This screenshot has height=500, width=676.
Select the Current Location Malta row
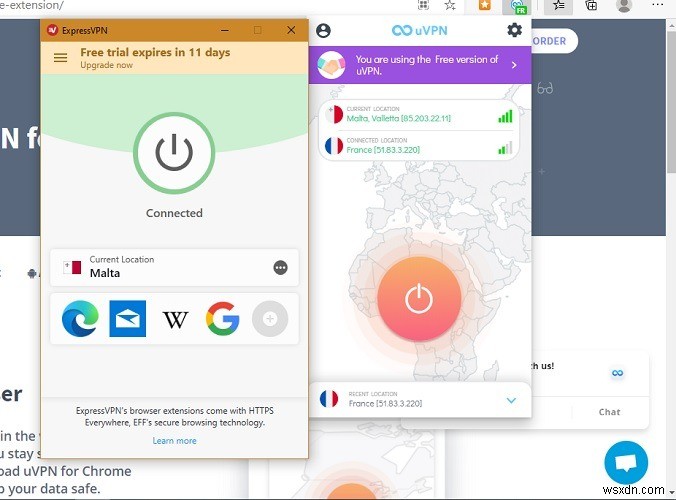pos(174,268)
